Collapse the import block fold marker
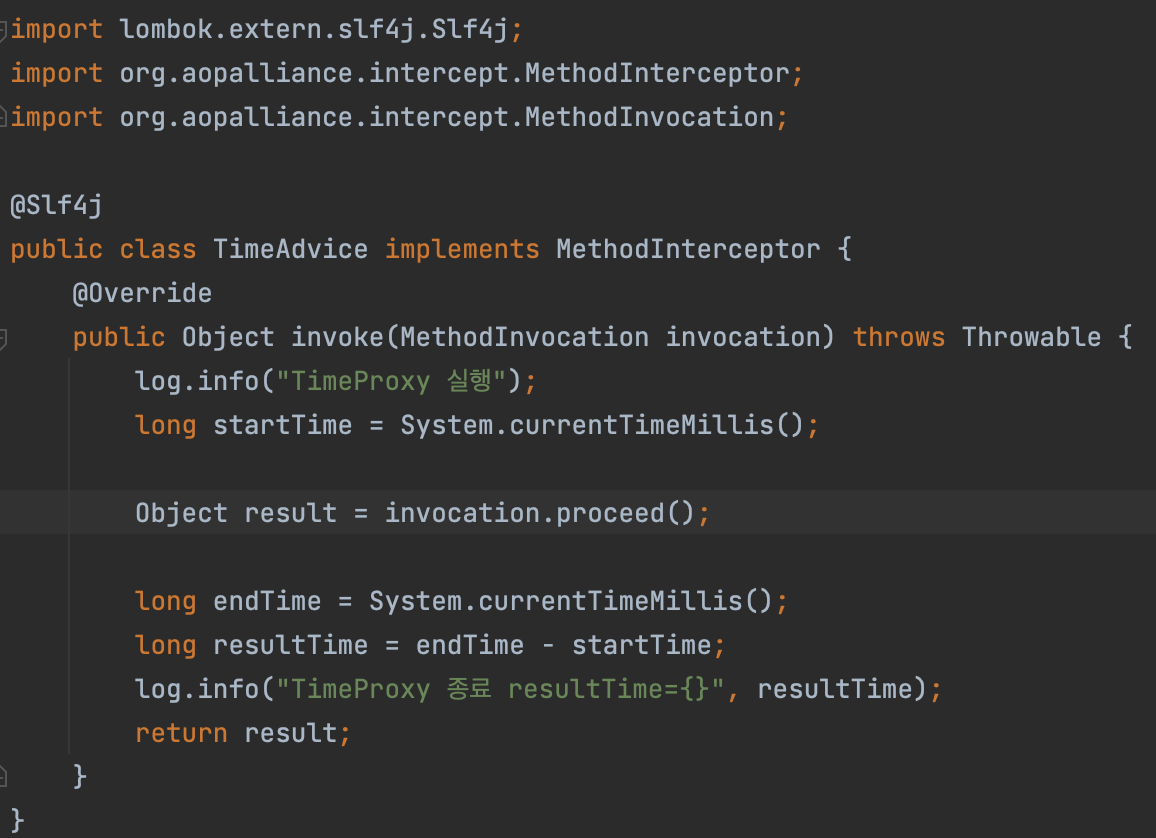Screen dimensions: 1156x838 tap(3, 30)
